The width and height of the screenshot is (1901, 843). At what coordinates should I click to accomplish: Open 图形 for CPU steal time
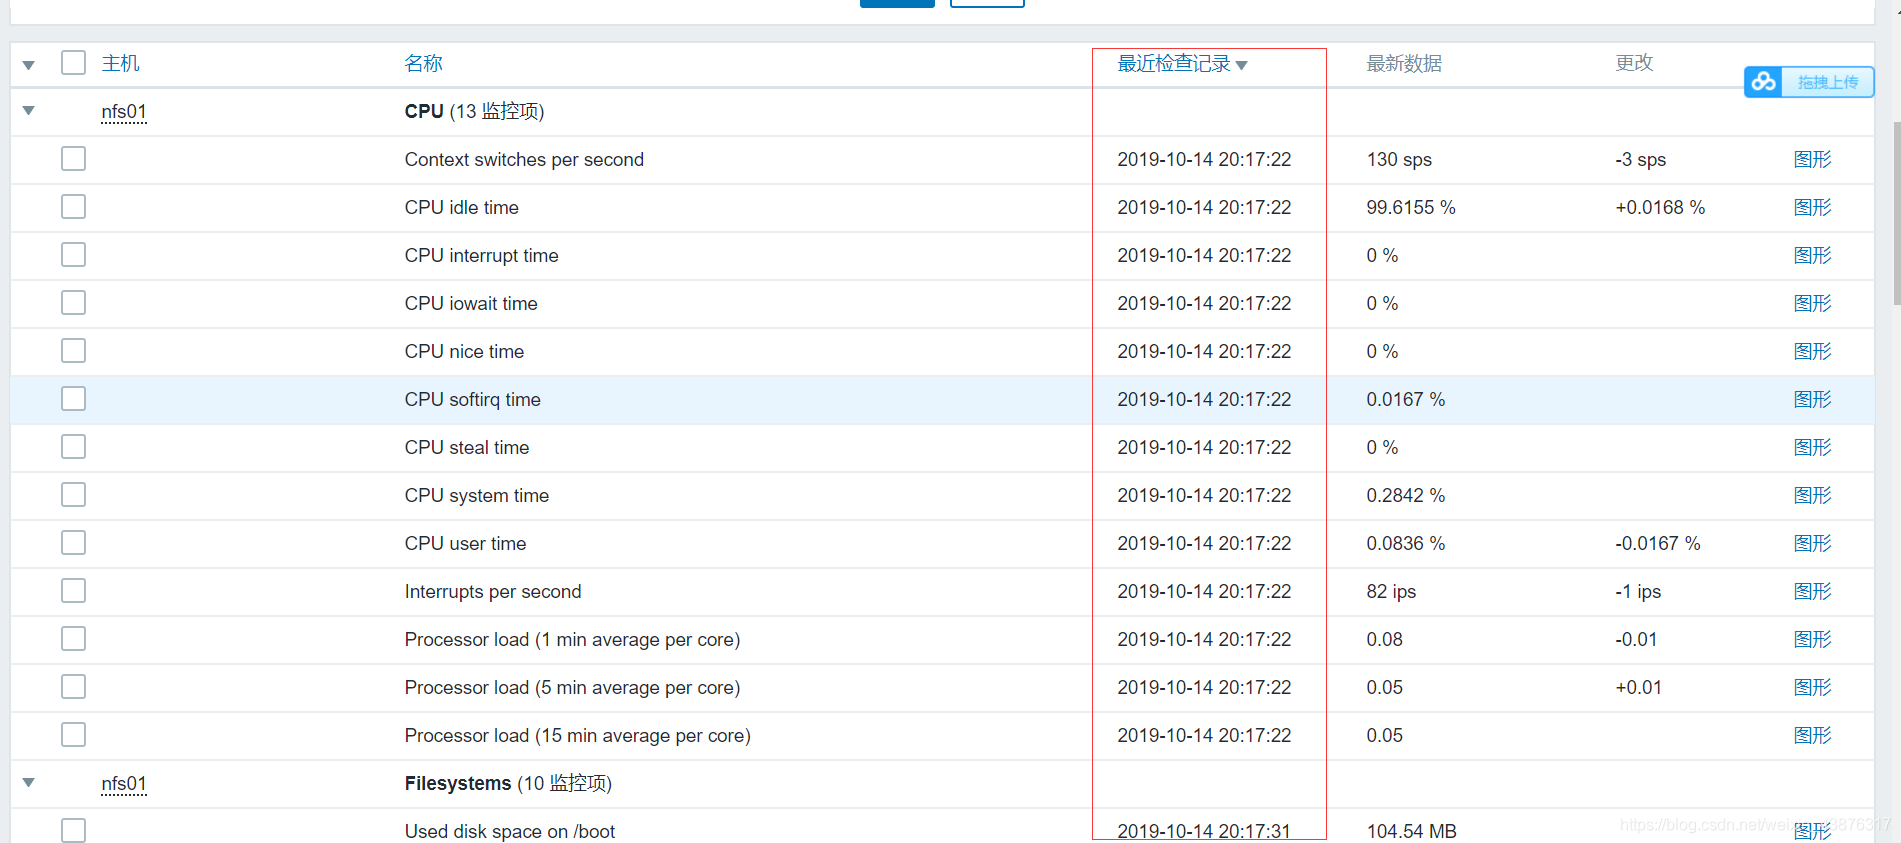[1812, 447]
